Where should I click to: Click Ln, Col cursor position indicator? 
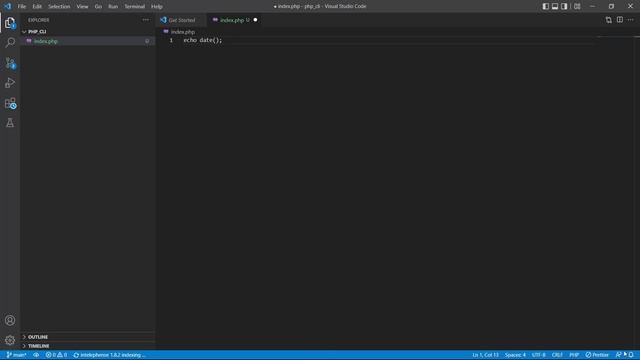coord(485,355)
